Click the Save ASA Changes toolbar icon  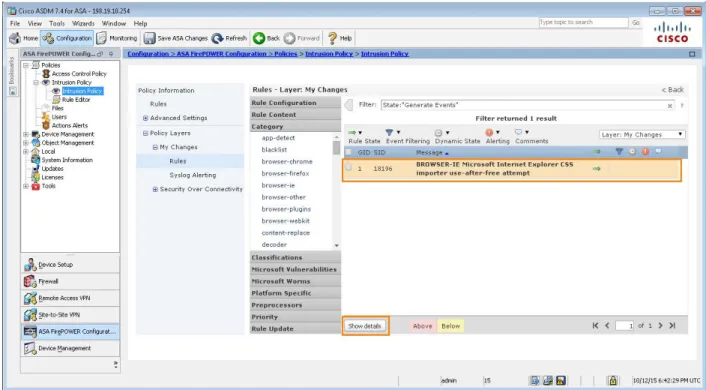[x=149, y=38]
